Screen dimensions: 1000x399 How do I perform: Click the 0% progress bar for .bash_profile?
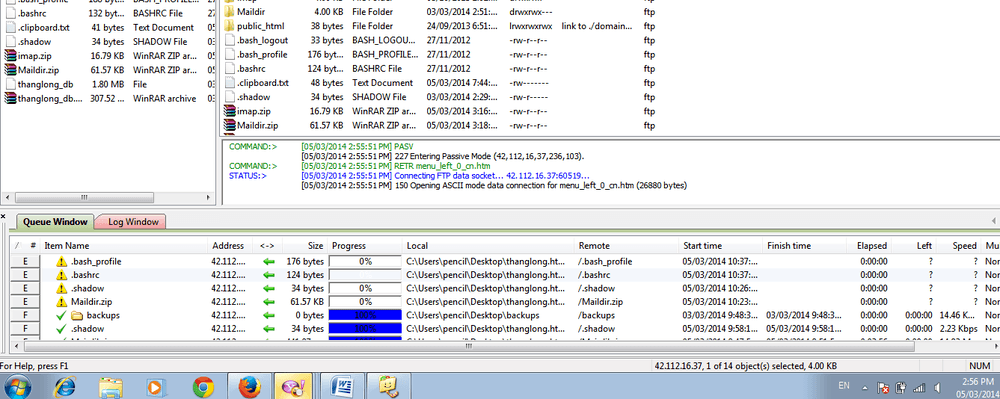click(365, 261)
